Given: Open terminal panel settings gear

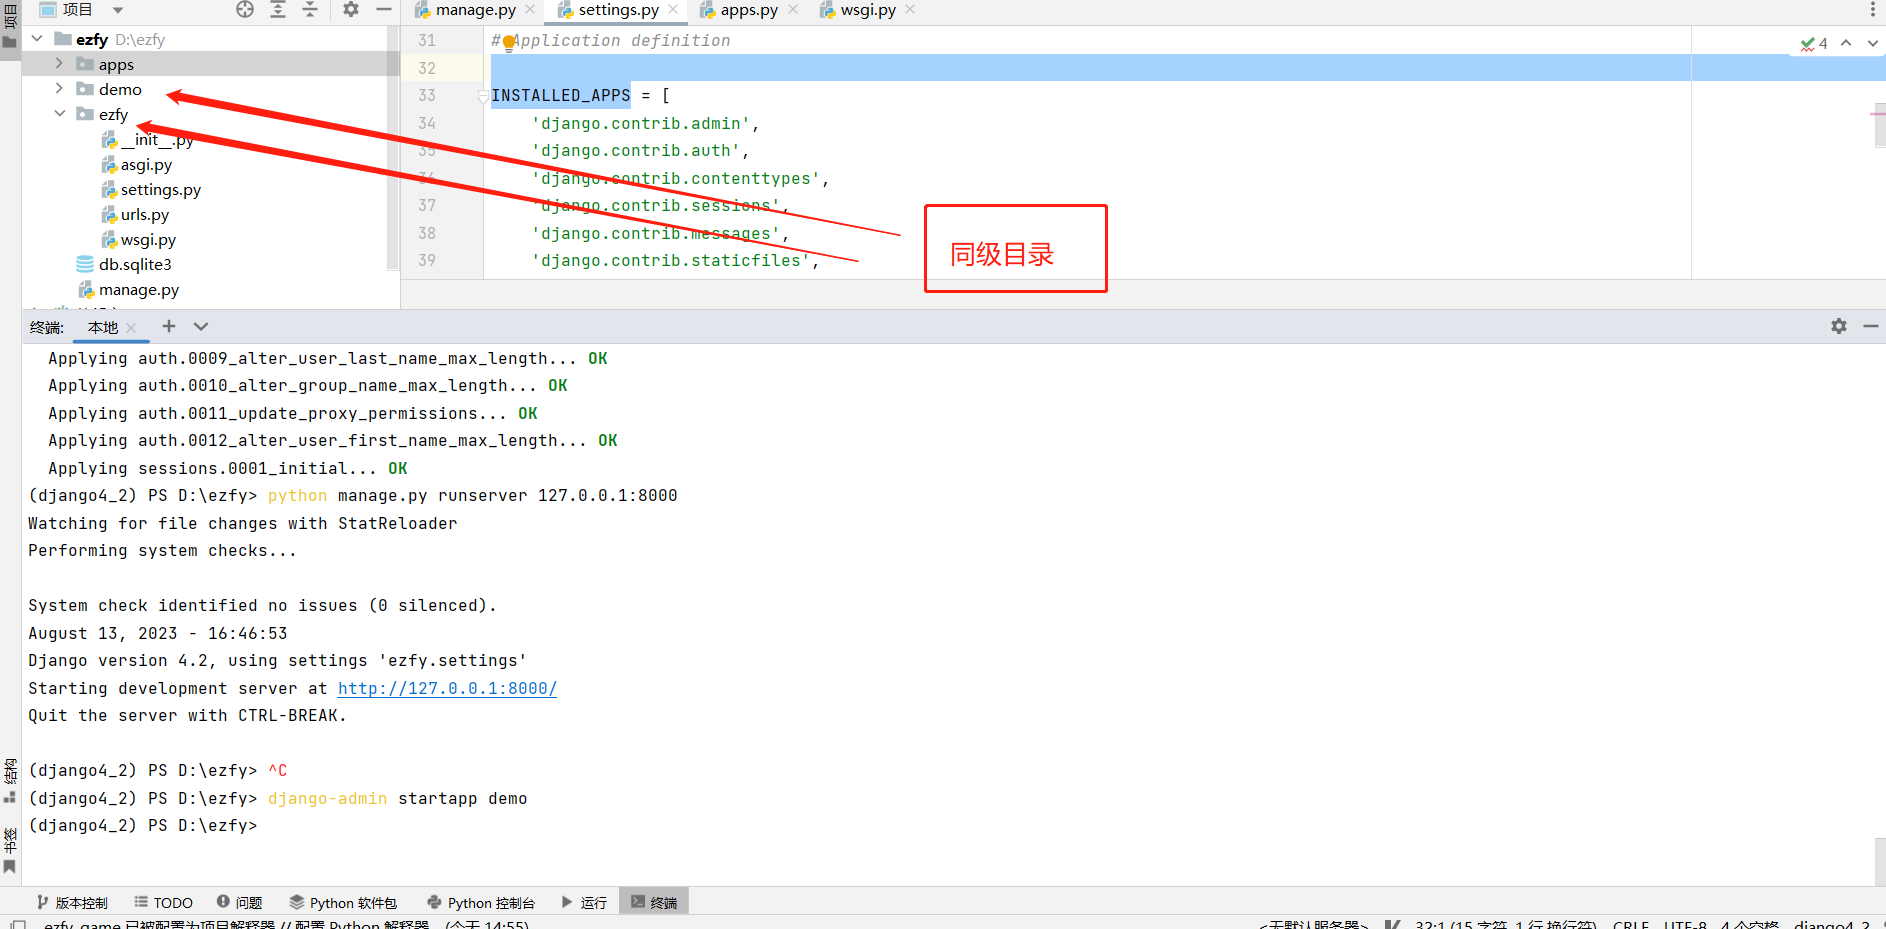Looking at the screenshot, I should click(x=1839, y=326).
